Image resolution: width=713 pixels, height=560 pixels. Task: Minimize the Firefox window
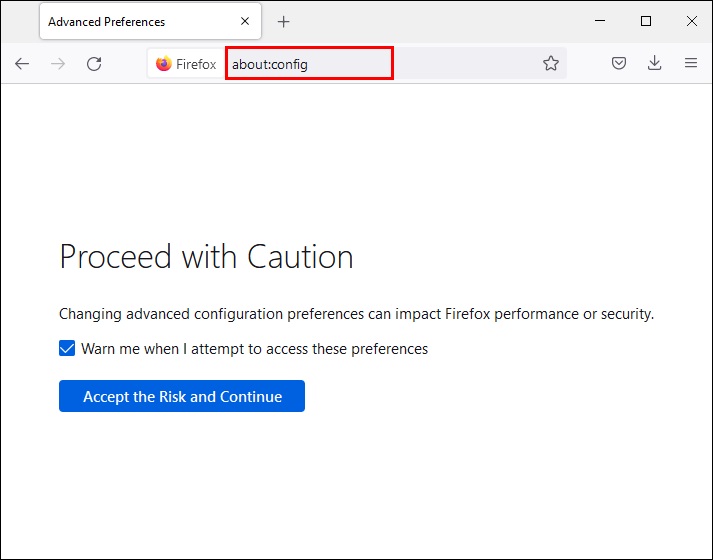601,21
